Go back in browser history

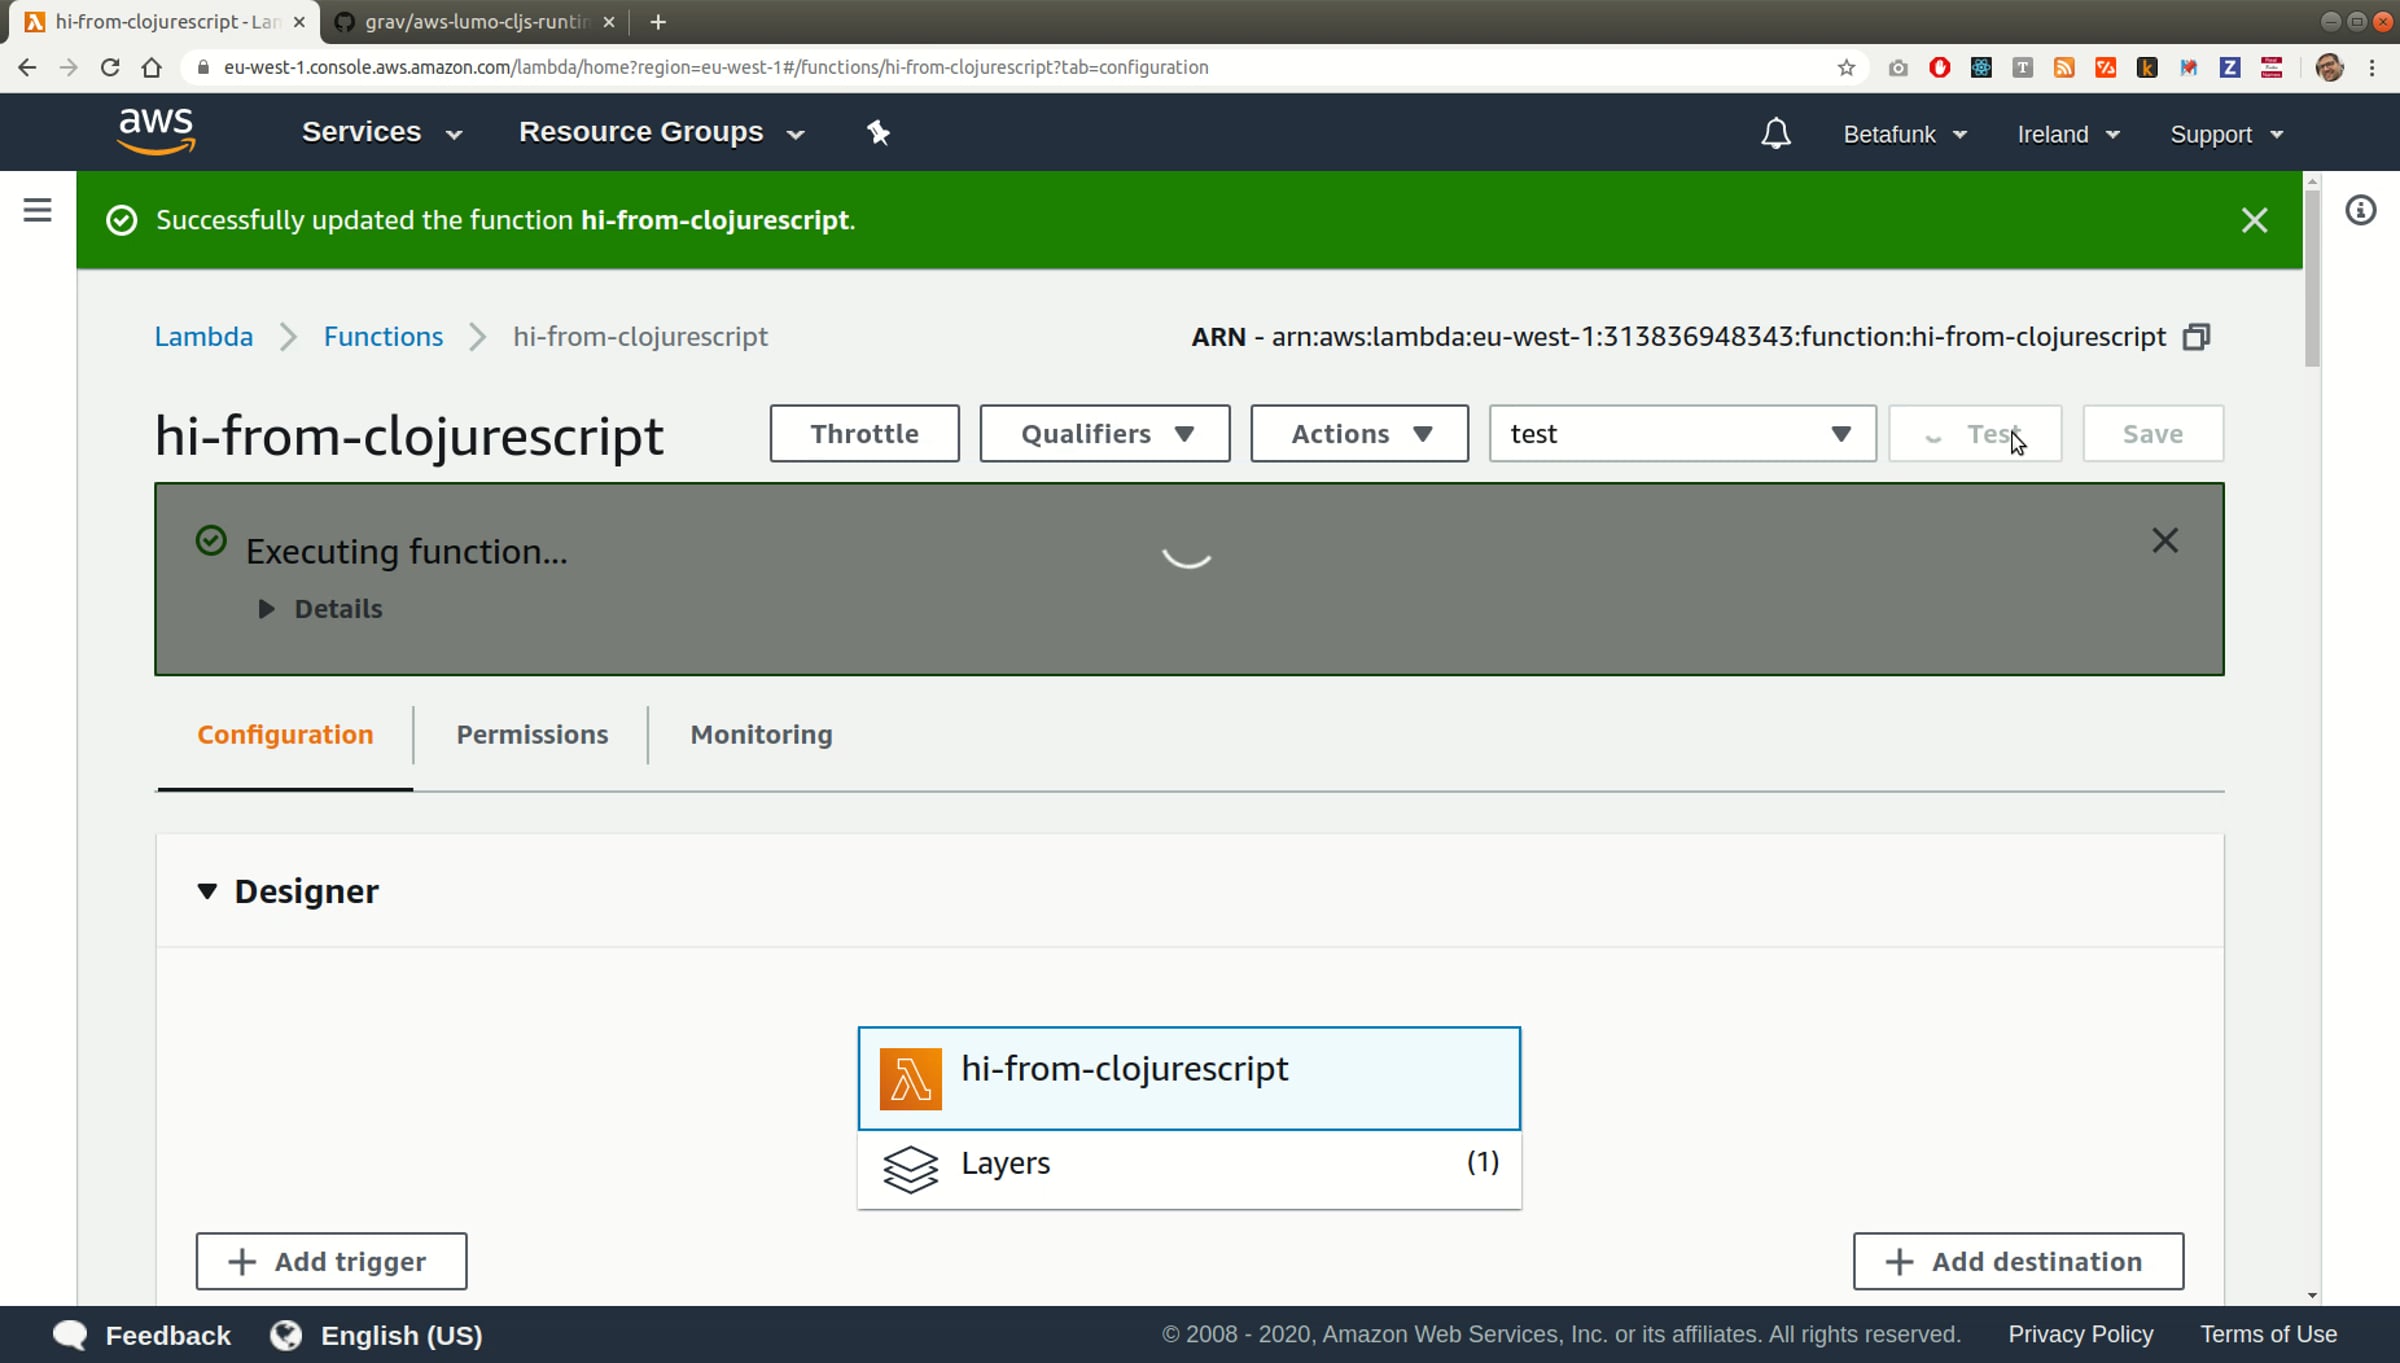[27, 67]
